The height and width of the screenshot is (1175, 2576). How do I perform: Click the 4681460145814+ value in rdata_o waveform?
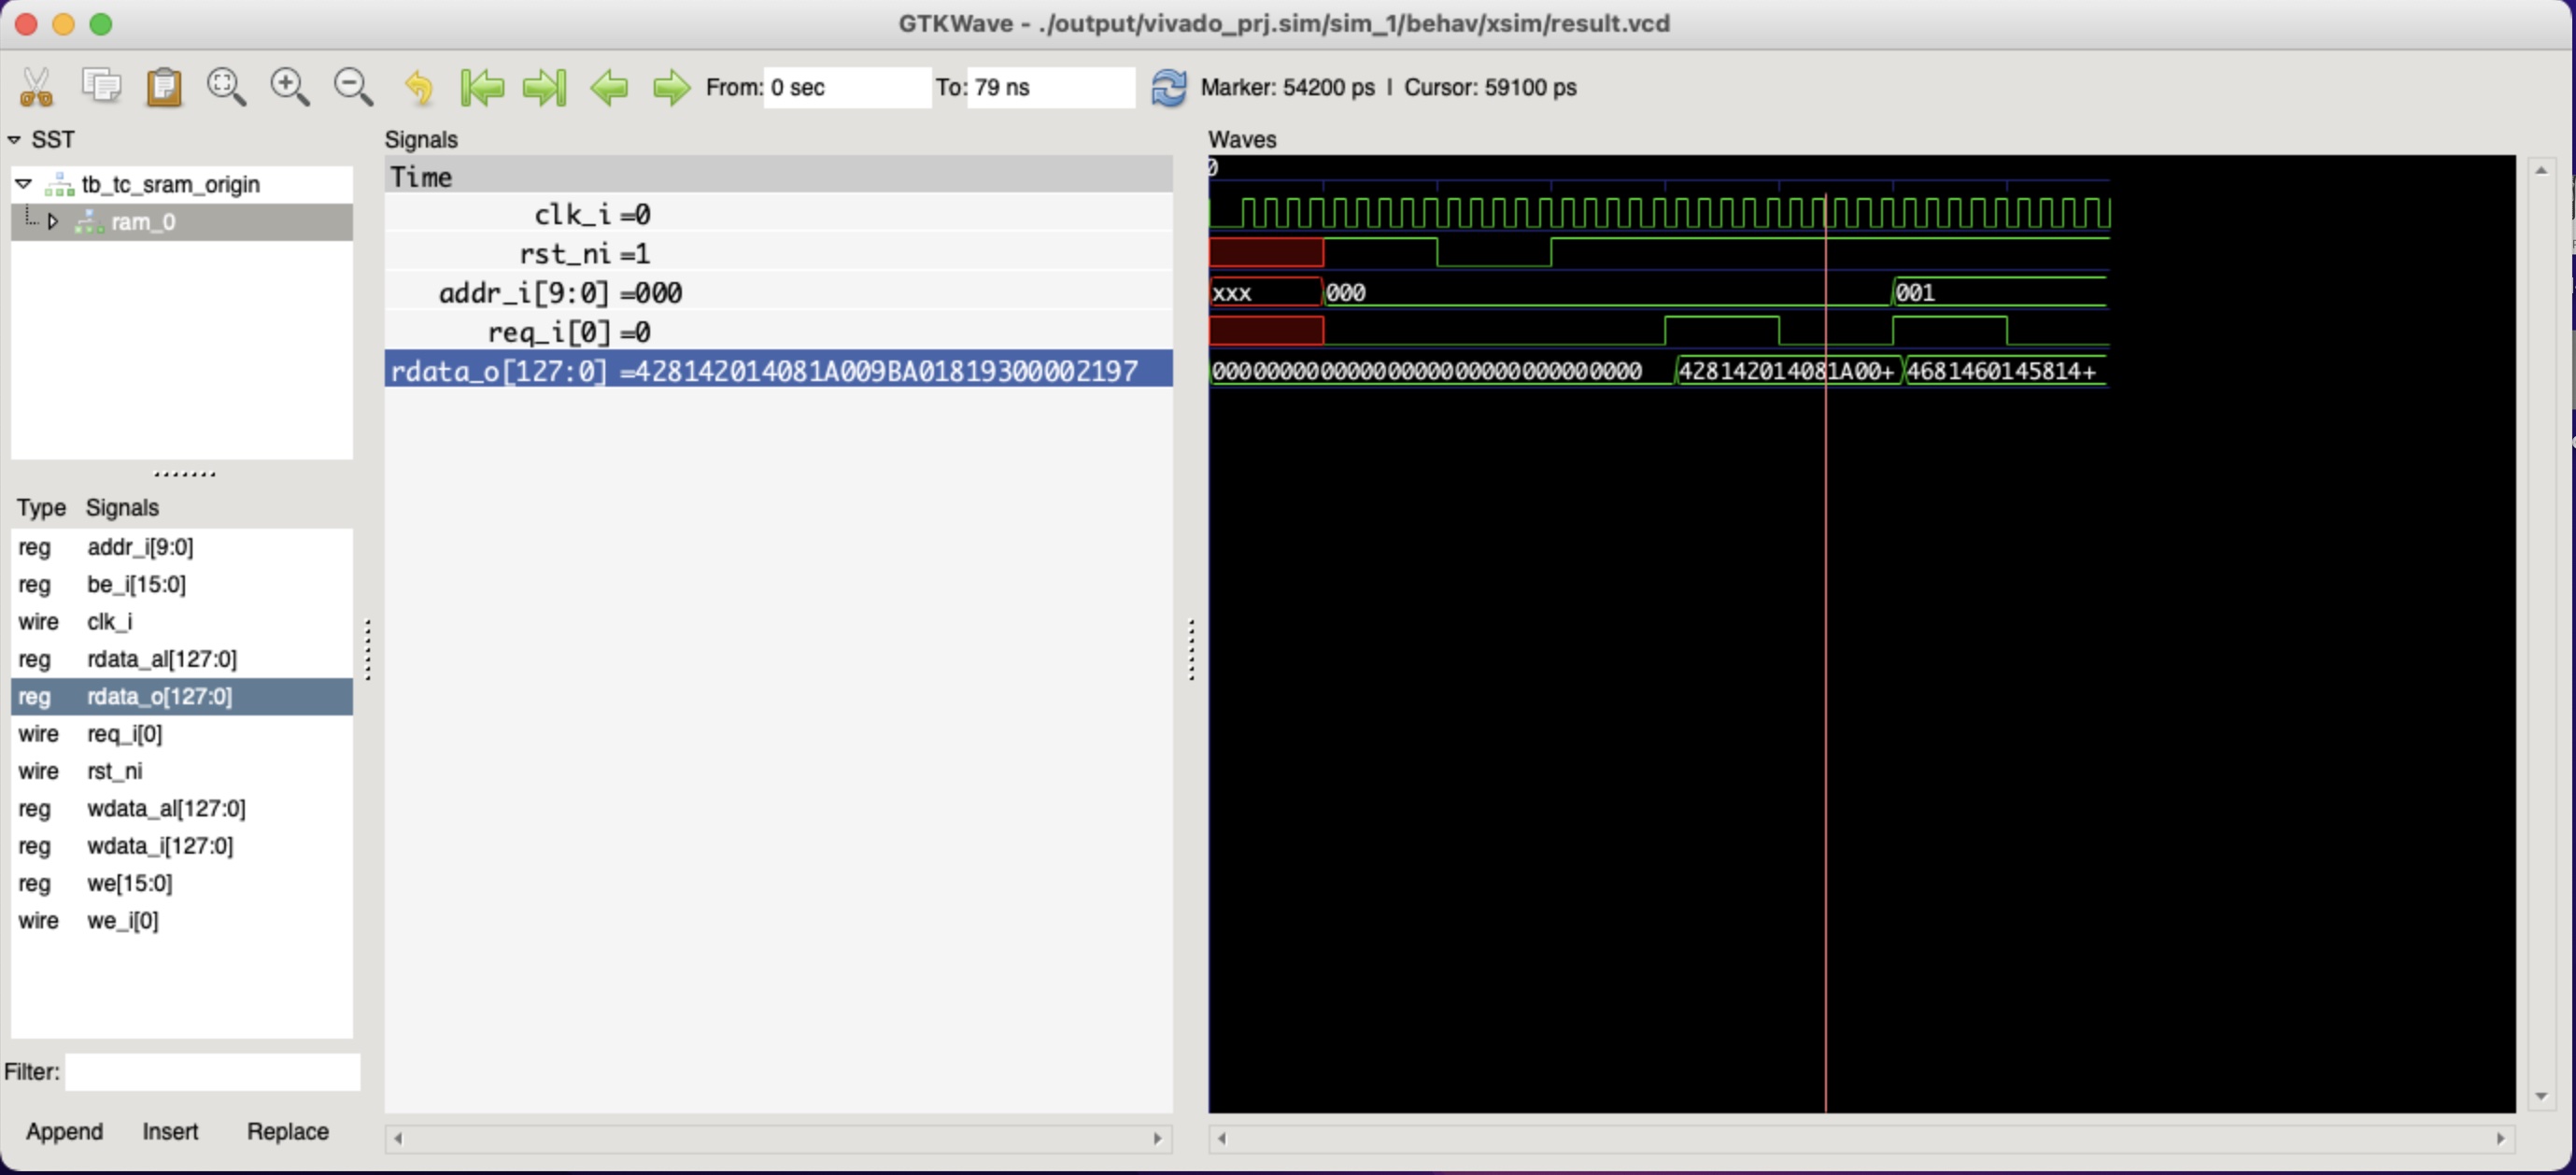pyautogui.click(x=2001, y=371)
